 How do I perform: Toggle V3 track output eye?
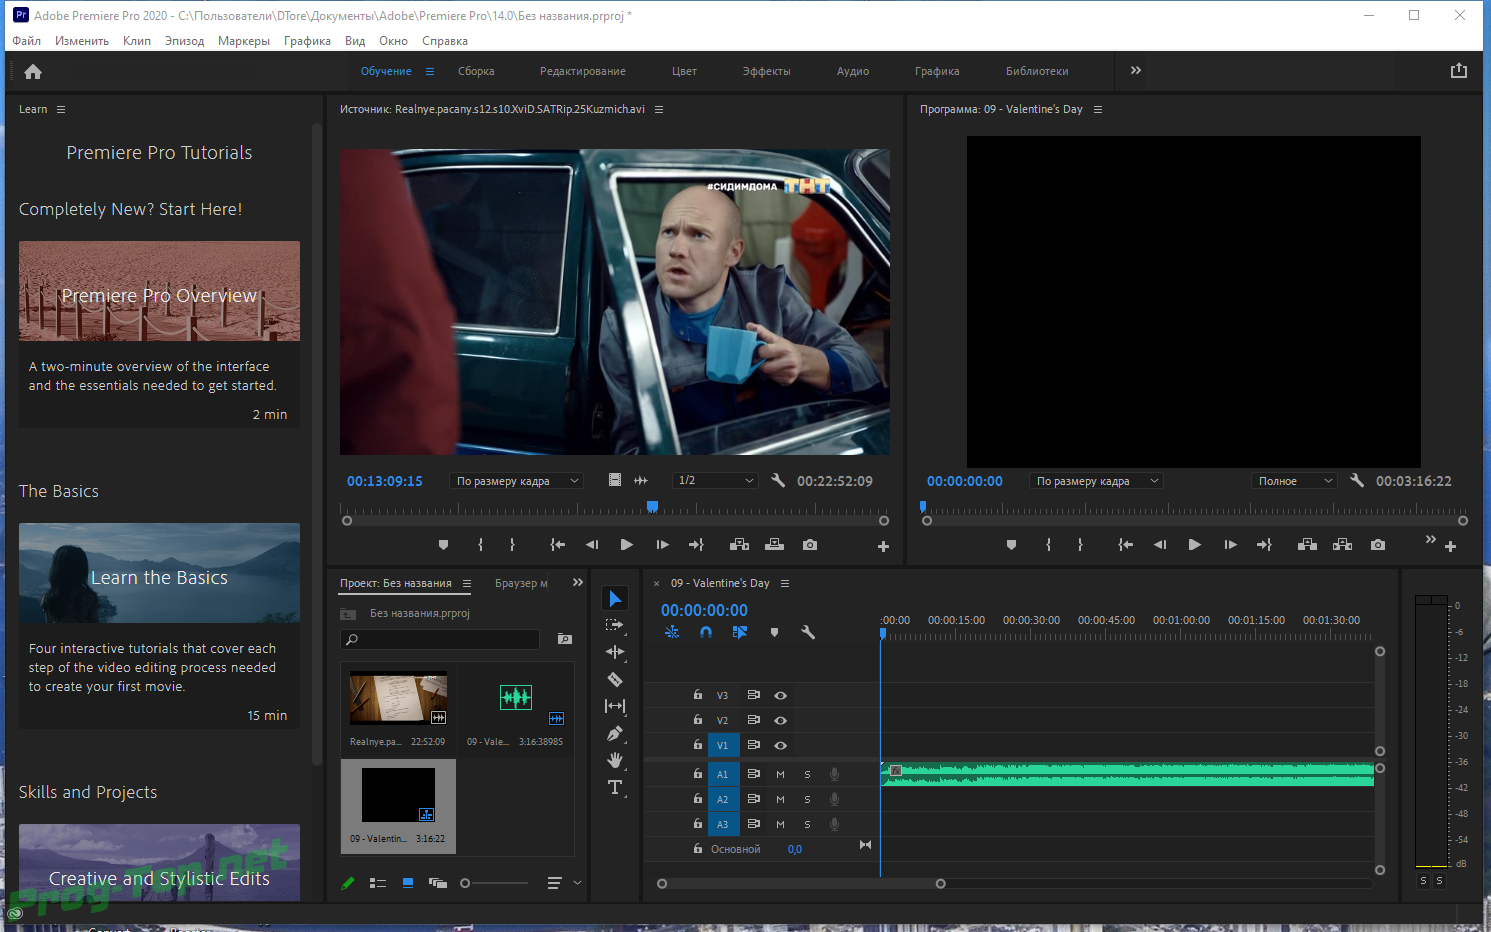click(x=780, y=695)
